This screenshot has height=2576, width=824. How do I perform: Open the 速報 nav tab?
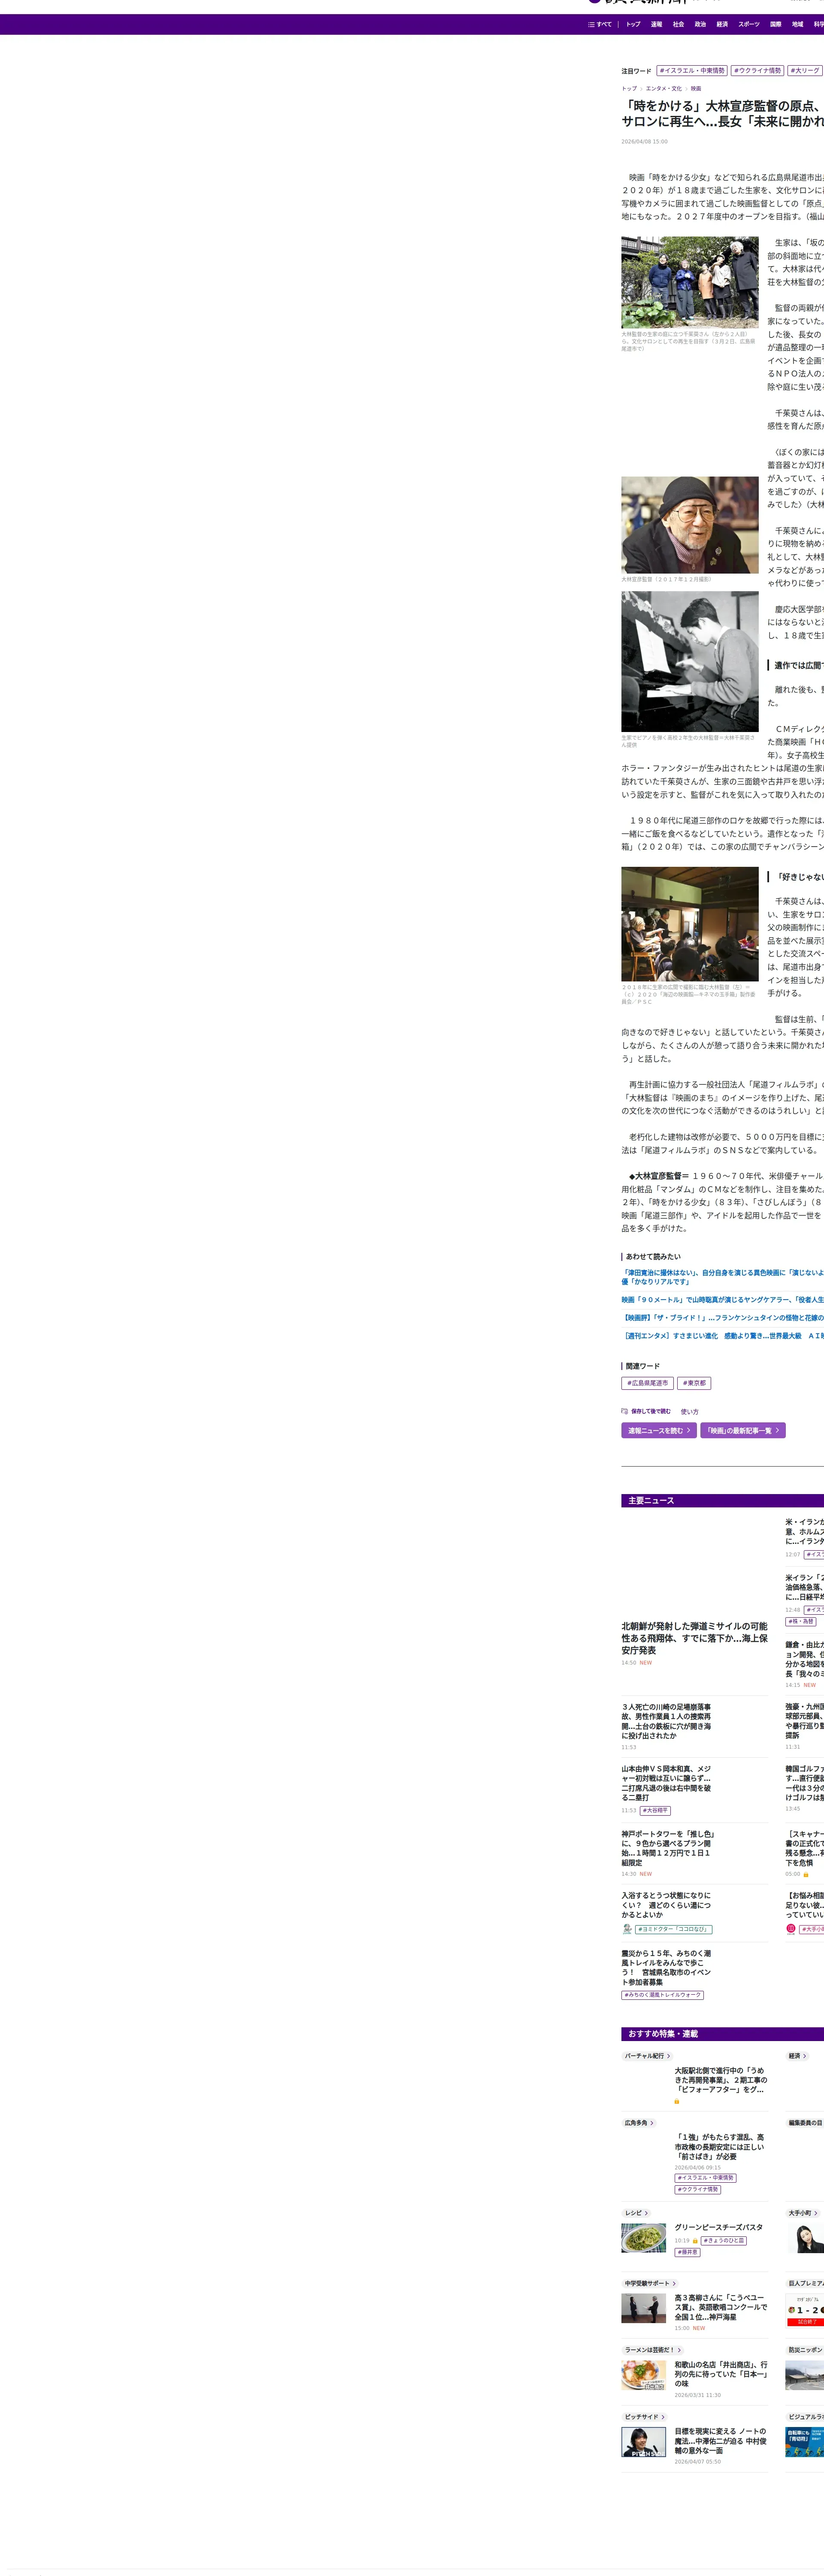pos(656,24)
